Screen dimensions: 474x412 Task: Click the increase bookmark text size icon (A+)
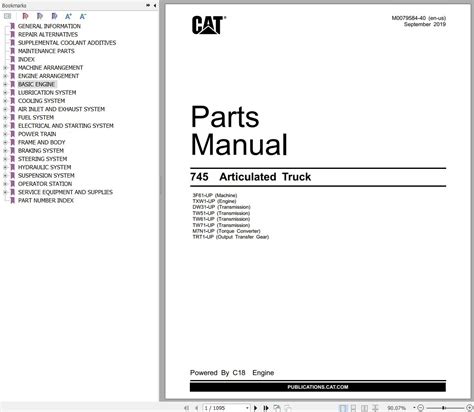coord(68,16)
